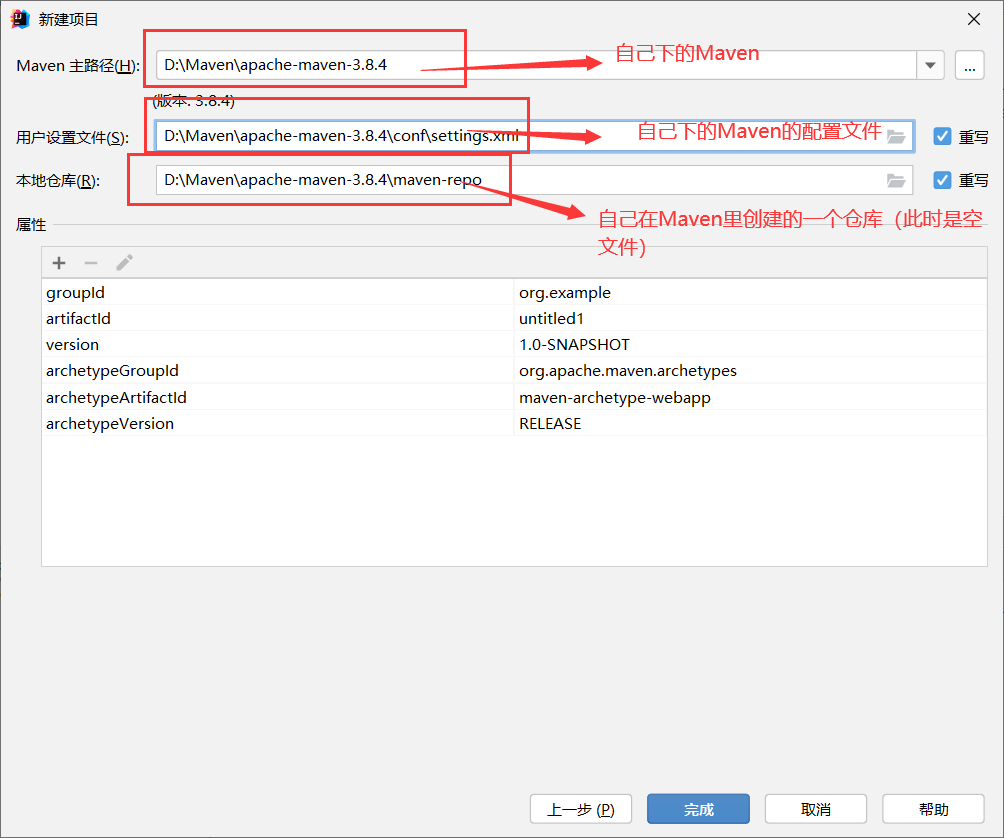Click the edit property pencil icon
The image size is (1004, 838).
click(124, 263)
